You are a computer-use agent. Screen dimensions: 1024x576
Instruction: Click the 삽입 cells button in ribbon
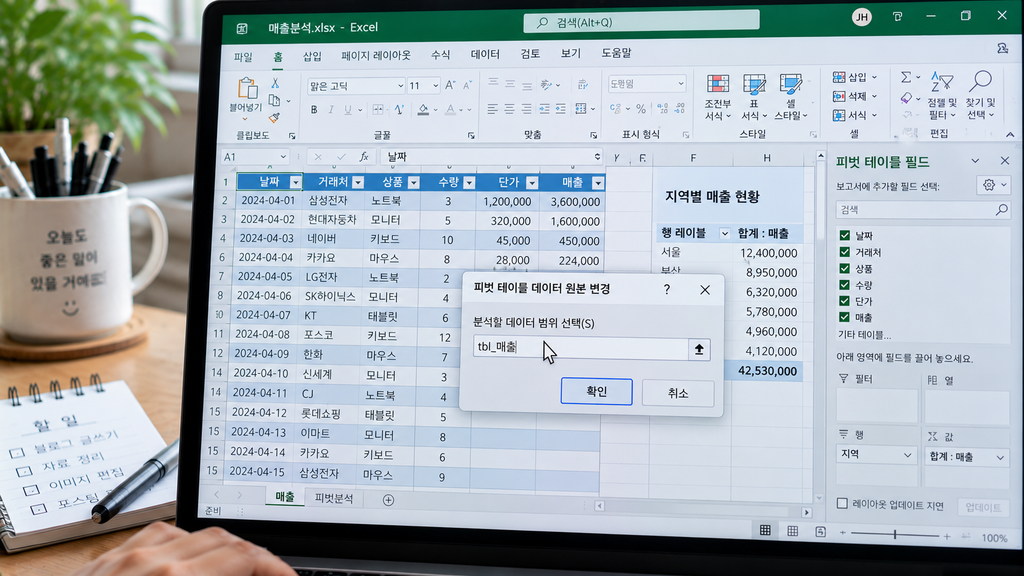(854, 77)
